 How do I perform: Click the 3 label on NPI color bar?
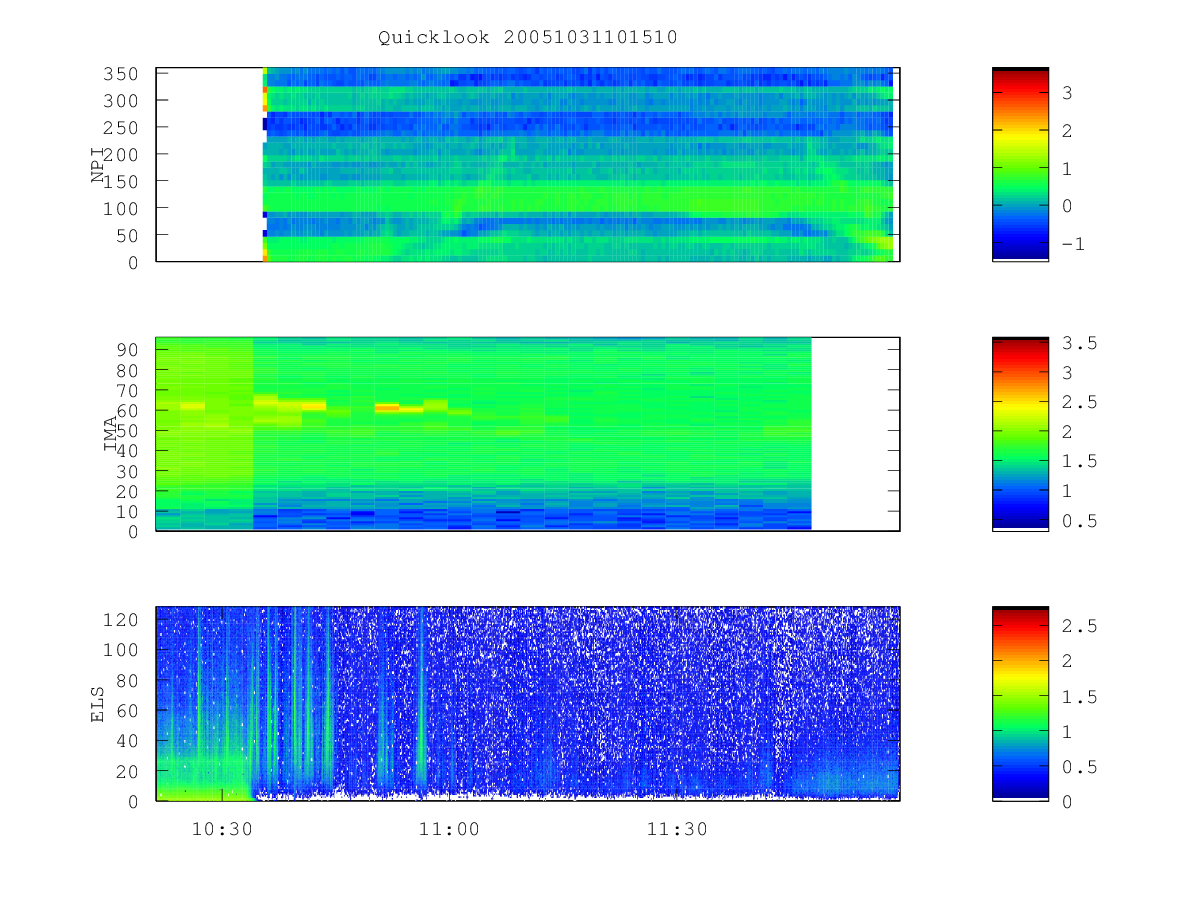[x=1068, y=93]
